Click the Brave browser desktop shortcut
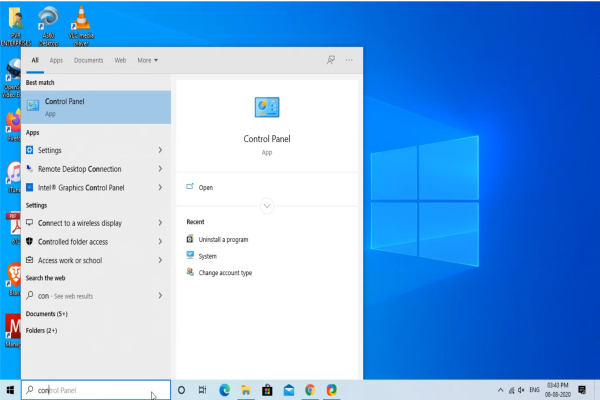Screen dimensions: 600x400 click(14, 279)
